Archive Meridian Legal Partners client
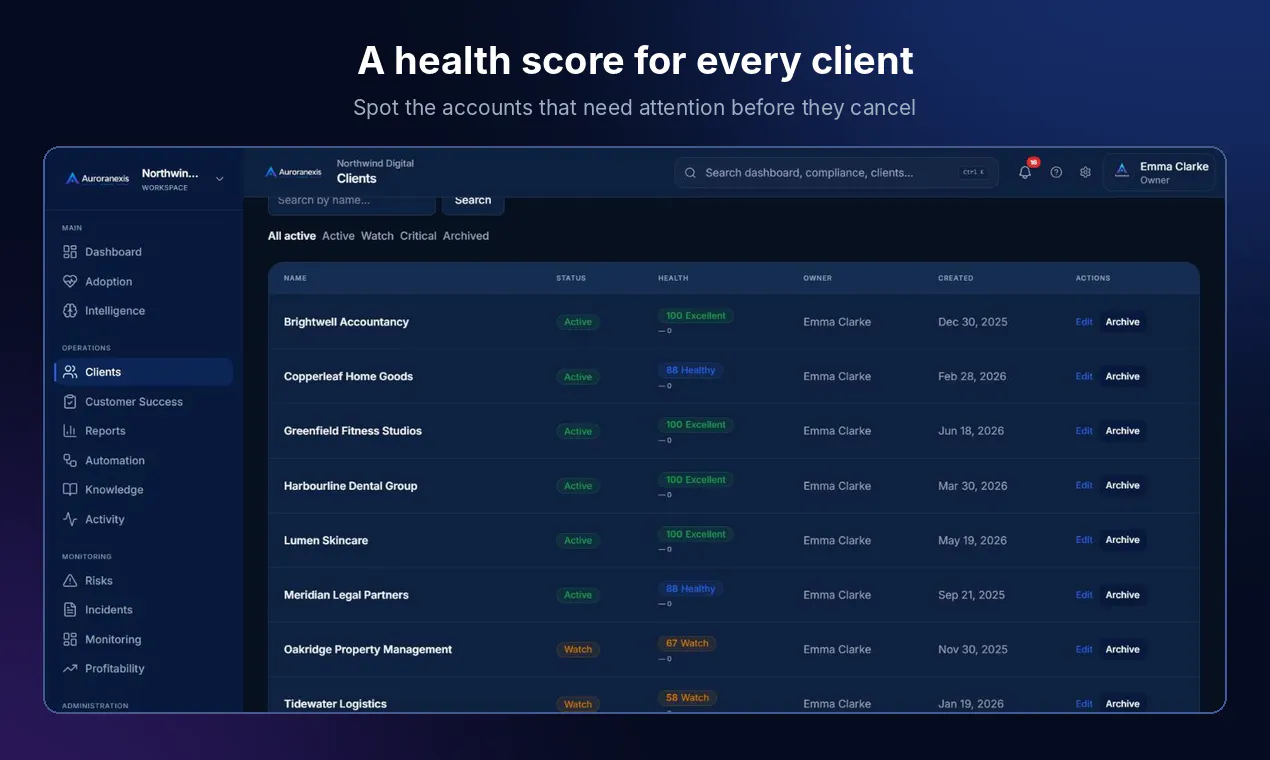The height and width of the screenshot is (760, 1270). tap(1122, 595)
